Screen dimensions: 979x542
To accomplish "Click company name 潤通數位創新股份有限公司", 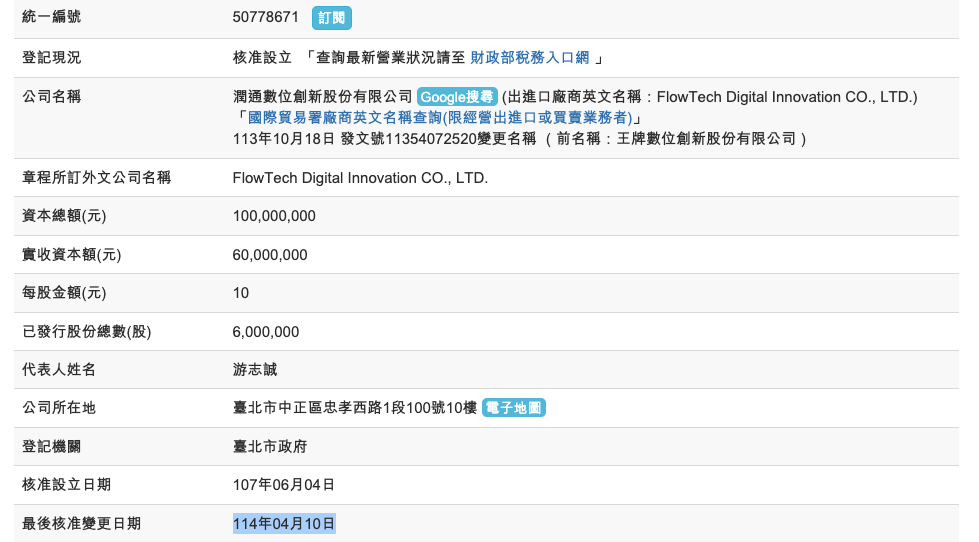I will (322, 97).
